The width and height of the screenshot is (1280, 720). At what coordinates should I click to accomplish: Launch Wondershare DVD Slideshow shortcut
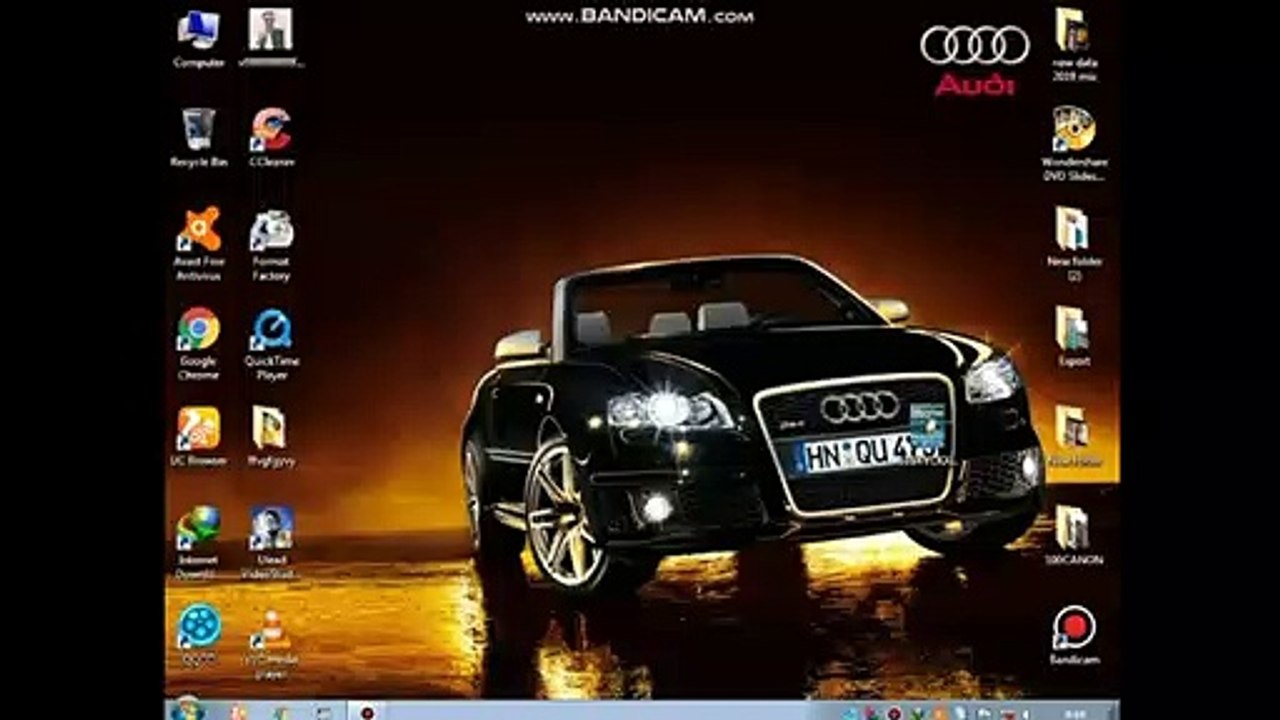[x=1074, y=144]
